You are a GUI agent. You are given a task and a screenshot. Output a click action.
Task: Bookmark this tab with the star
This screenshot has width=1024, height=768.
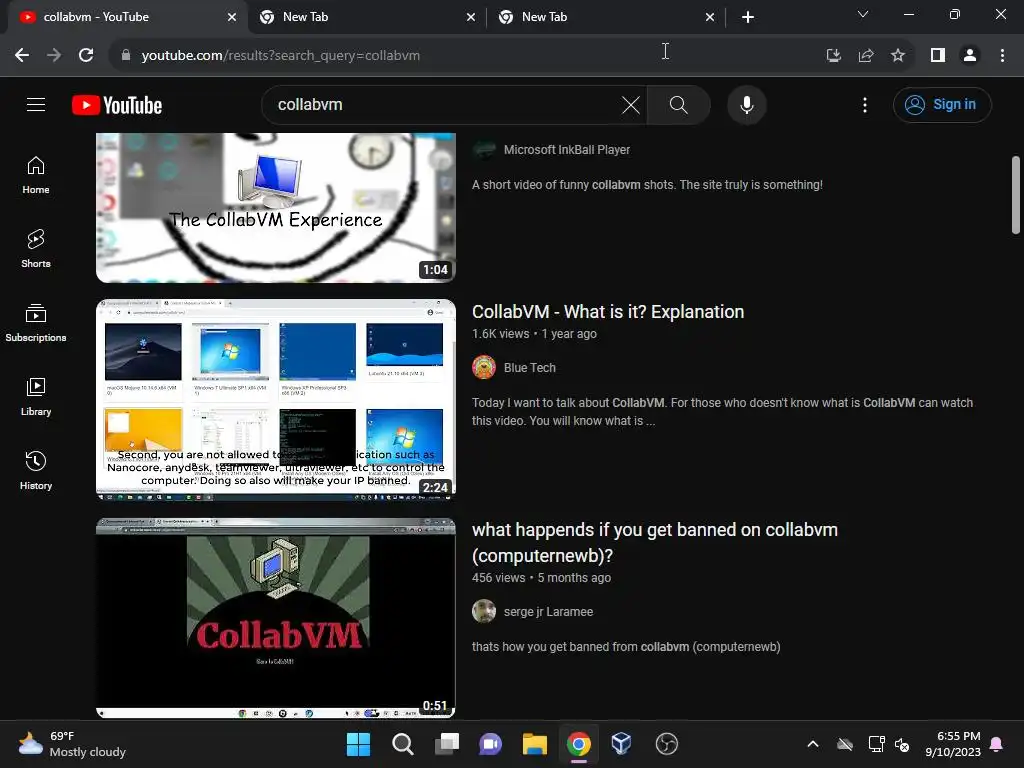tap(898, 55)
